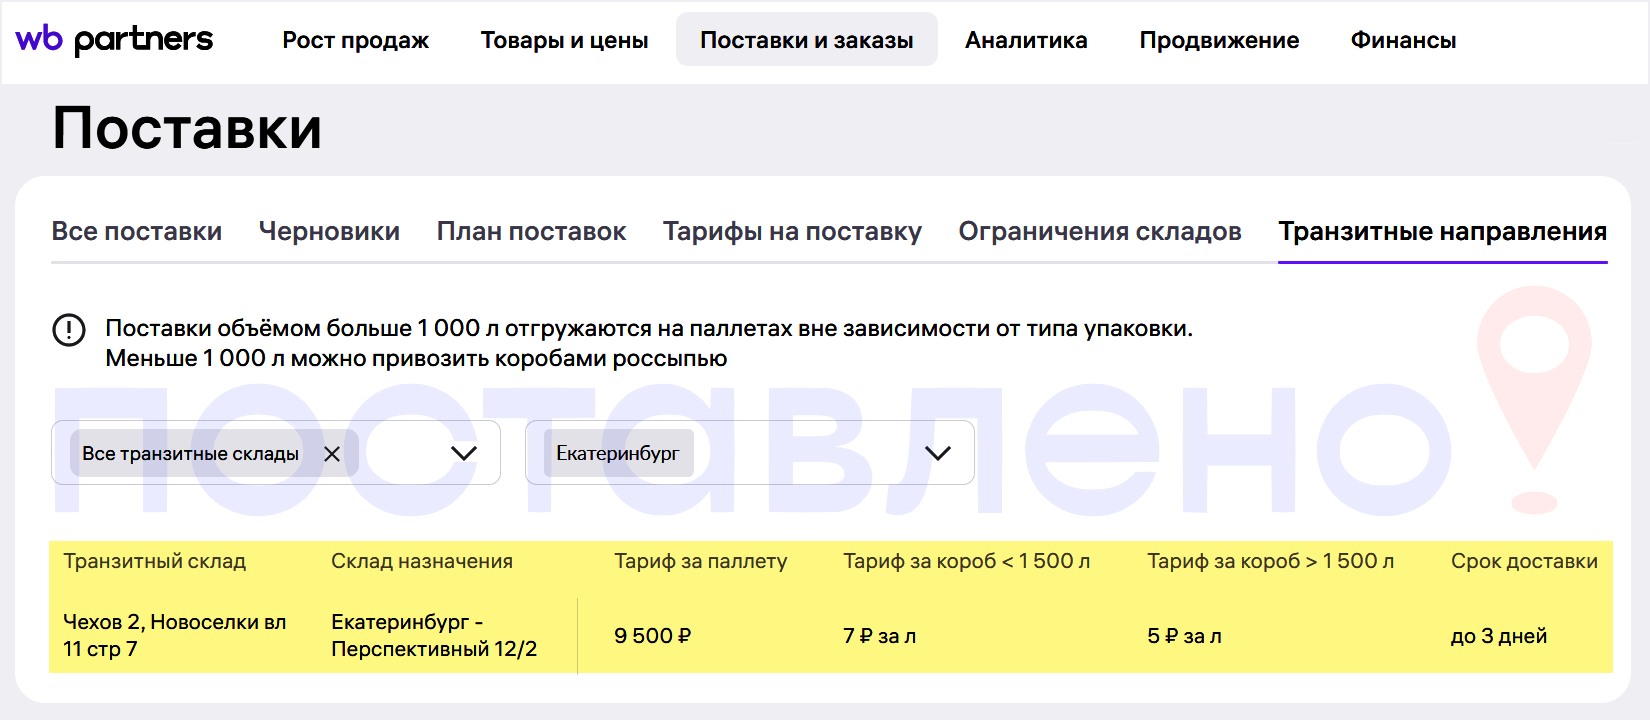Click the Чехов 2 transit warehouse row
The width and height of the screenshot is (1650, 720).
pyautogui.click(x=175, y=635)
